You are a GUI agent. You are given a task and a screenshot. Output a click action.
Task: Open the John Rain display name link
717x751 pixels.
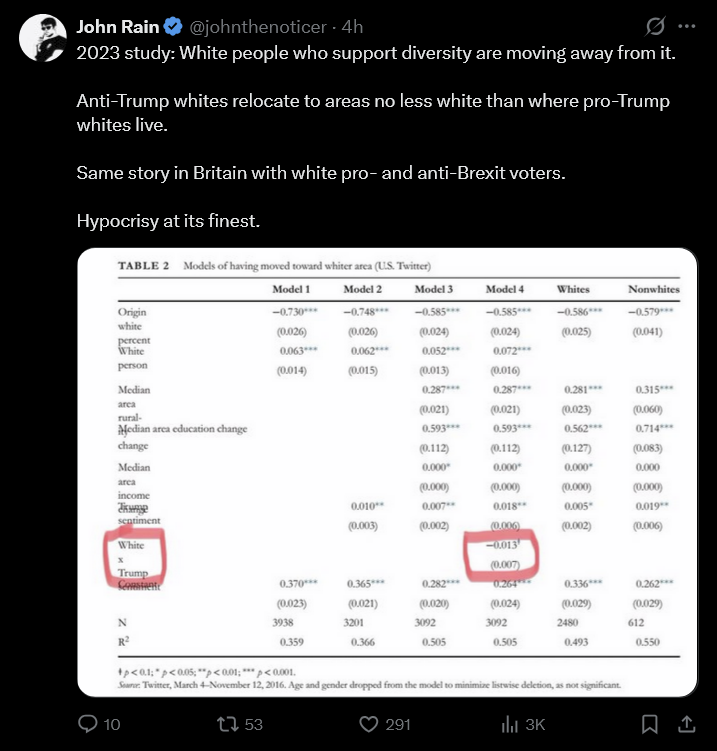118,27
